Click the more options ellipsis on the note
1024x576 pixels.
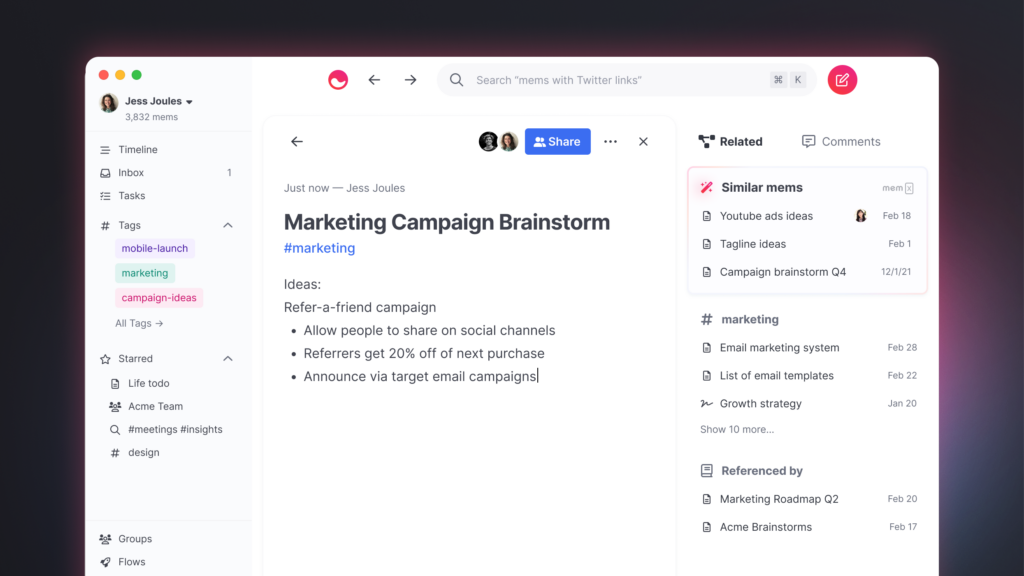610,141
